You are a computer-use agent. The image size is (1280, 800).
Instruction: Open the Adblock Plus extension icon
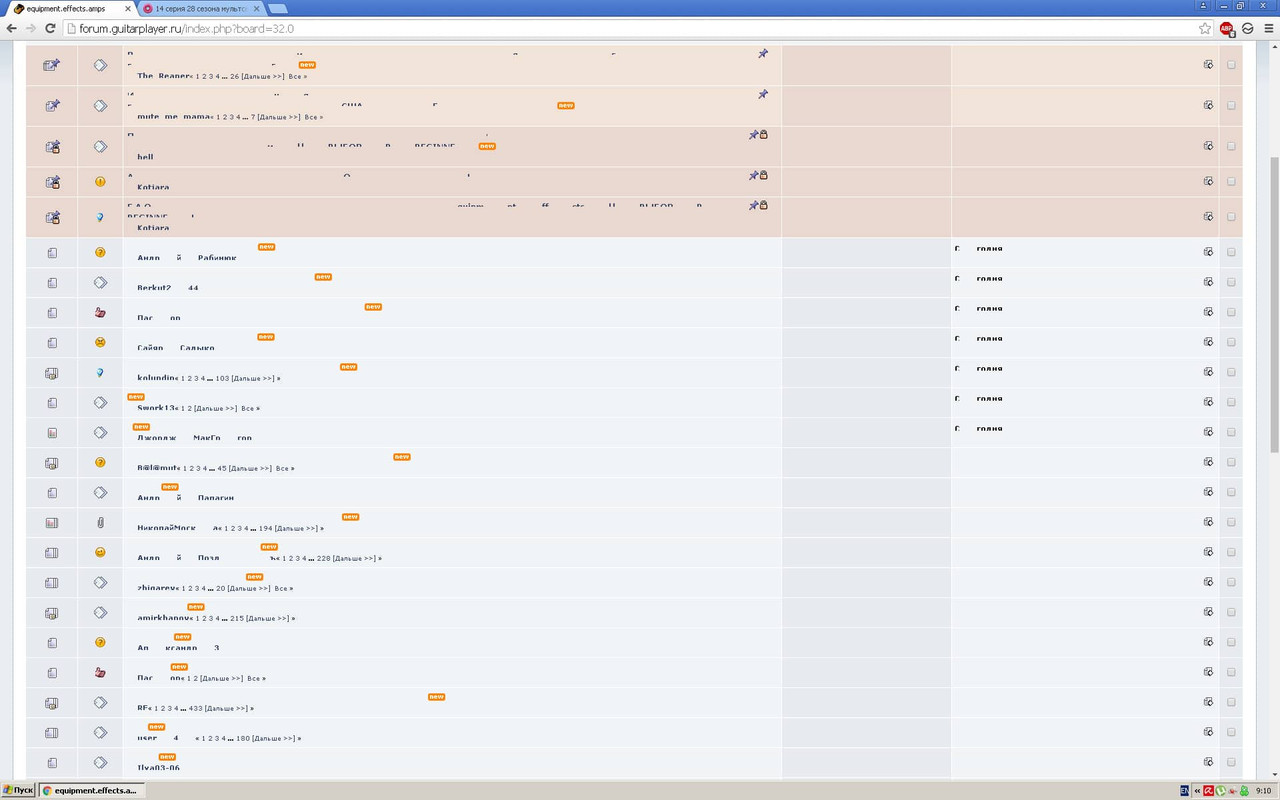(x=1227, y=29)
